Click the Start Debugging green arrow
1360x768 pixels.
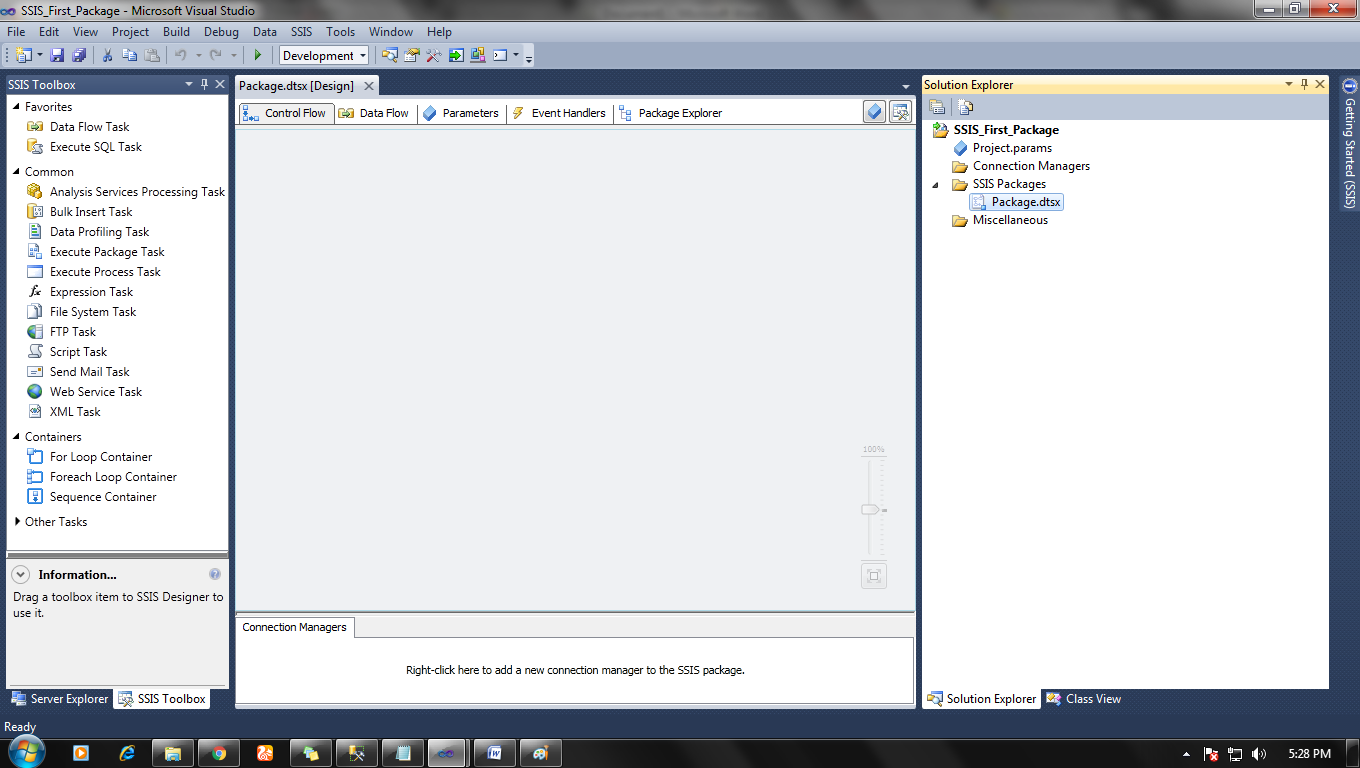pyautogui.click(x=258, y=55)
